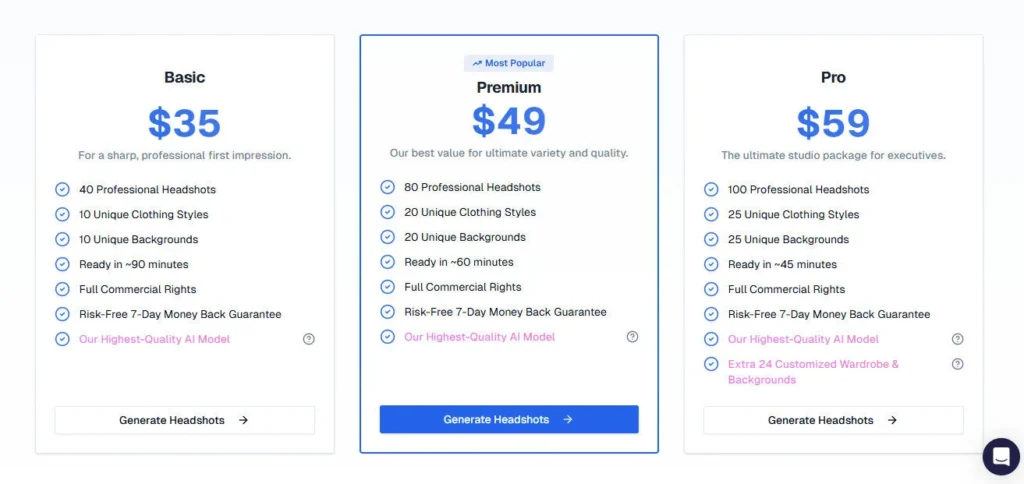Click the Most Popular trending badge
Image resolution: width=1024 pixels, height=484 pixels.
[x=509, y=63]
